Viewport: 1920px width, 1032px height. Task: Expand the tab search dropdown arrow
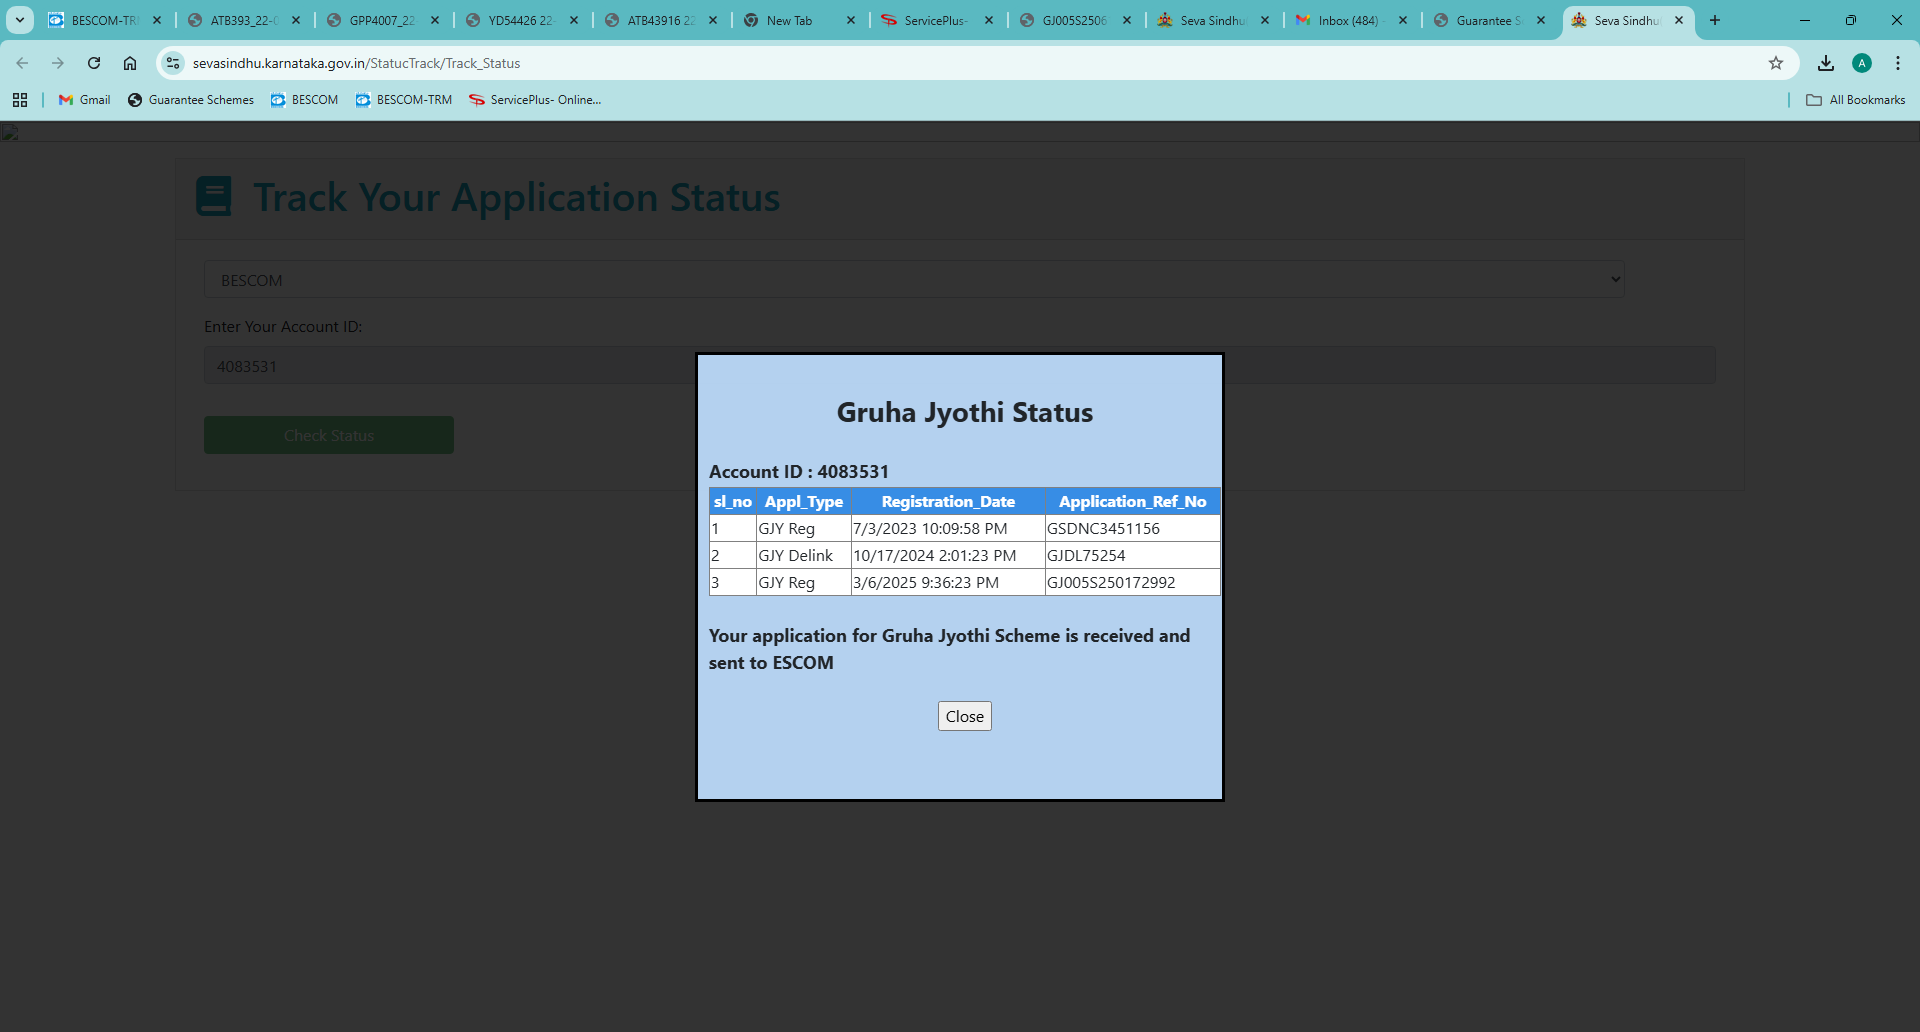point(20,20)
